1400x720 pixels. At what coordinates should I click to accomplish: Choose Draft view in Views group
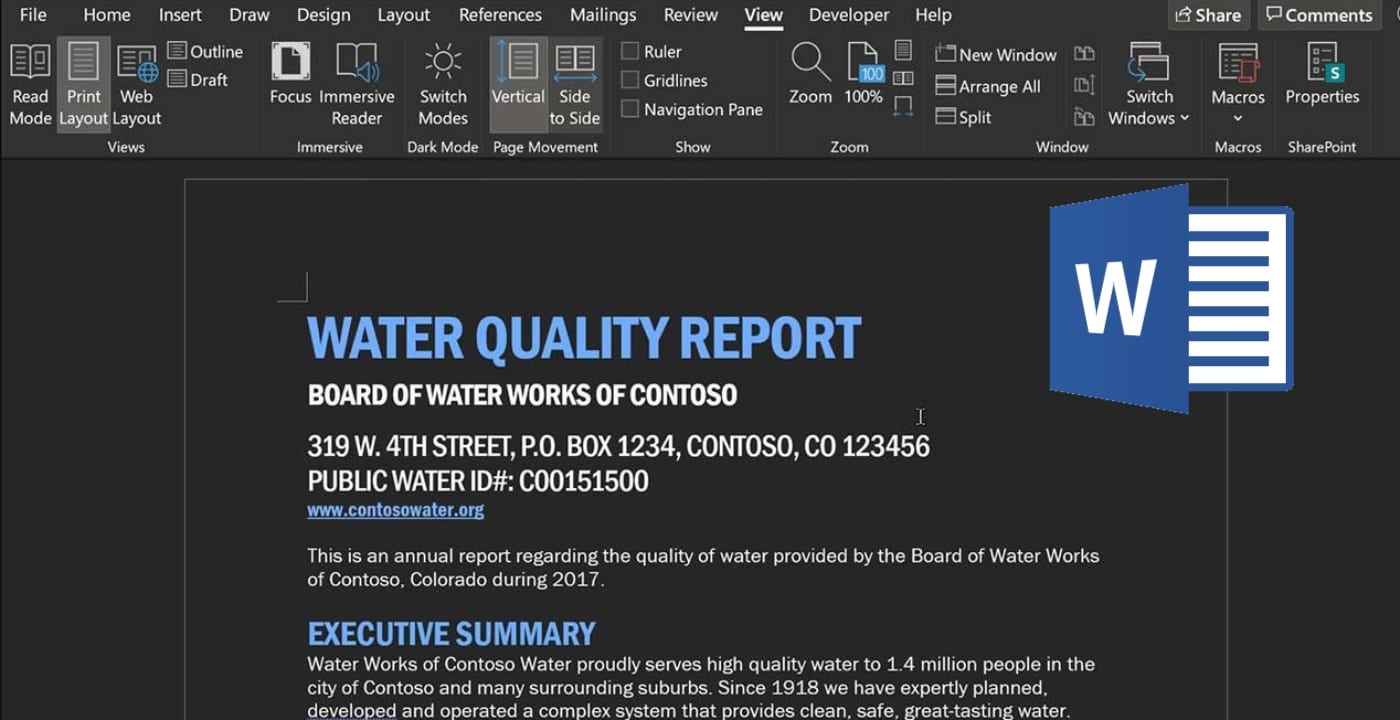(x=198, y=80)
